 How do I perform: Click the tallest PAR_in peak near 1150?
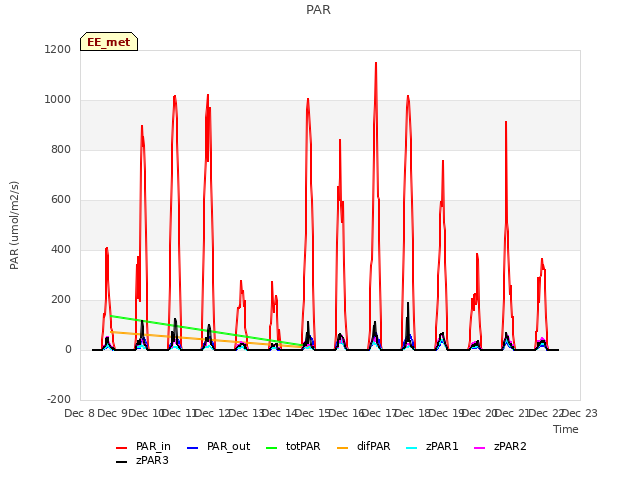(376, 64)
